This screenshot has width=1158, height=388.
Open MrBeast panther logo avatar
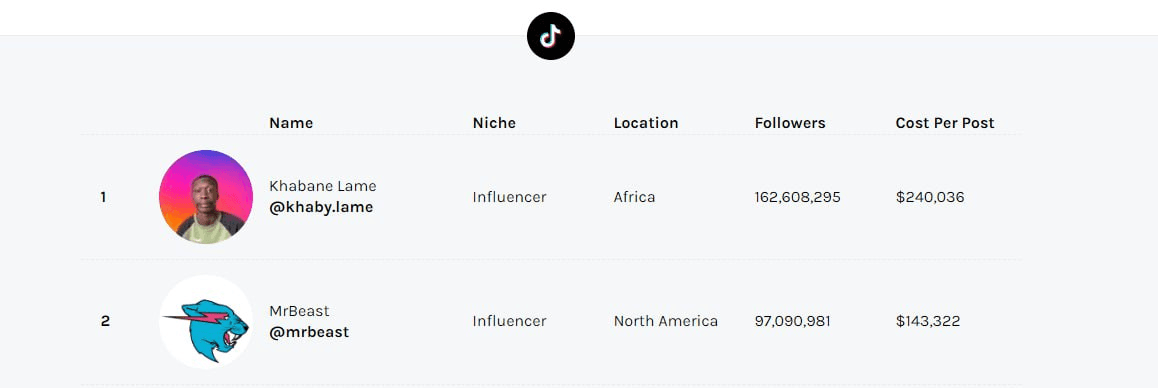pos(206,321)
